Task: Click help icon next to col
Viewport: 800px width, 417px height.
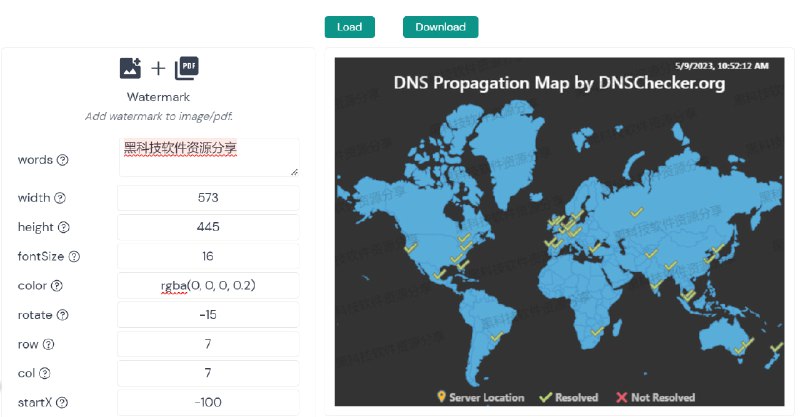Action: [45, 374]
